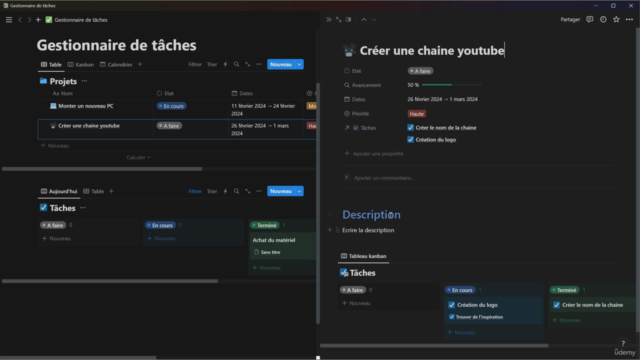Click Nouveau button in Tâches database
This screenshot has width=640, height=360.
click(281, 191)
